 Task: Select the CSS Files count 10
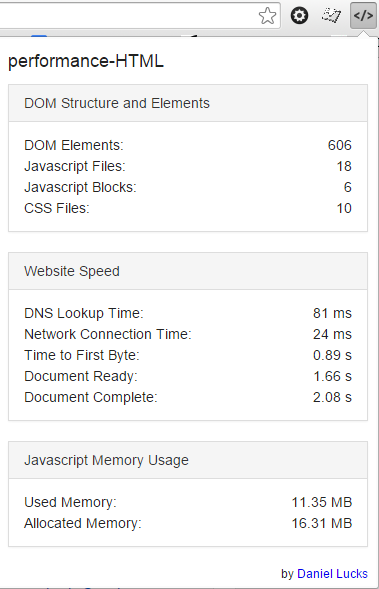click(344, 208)
